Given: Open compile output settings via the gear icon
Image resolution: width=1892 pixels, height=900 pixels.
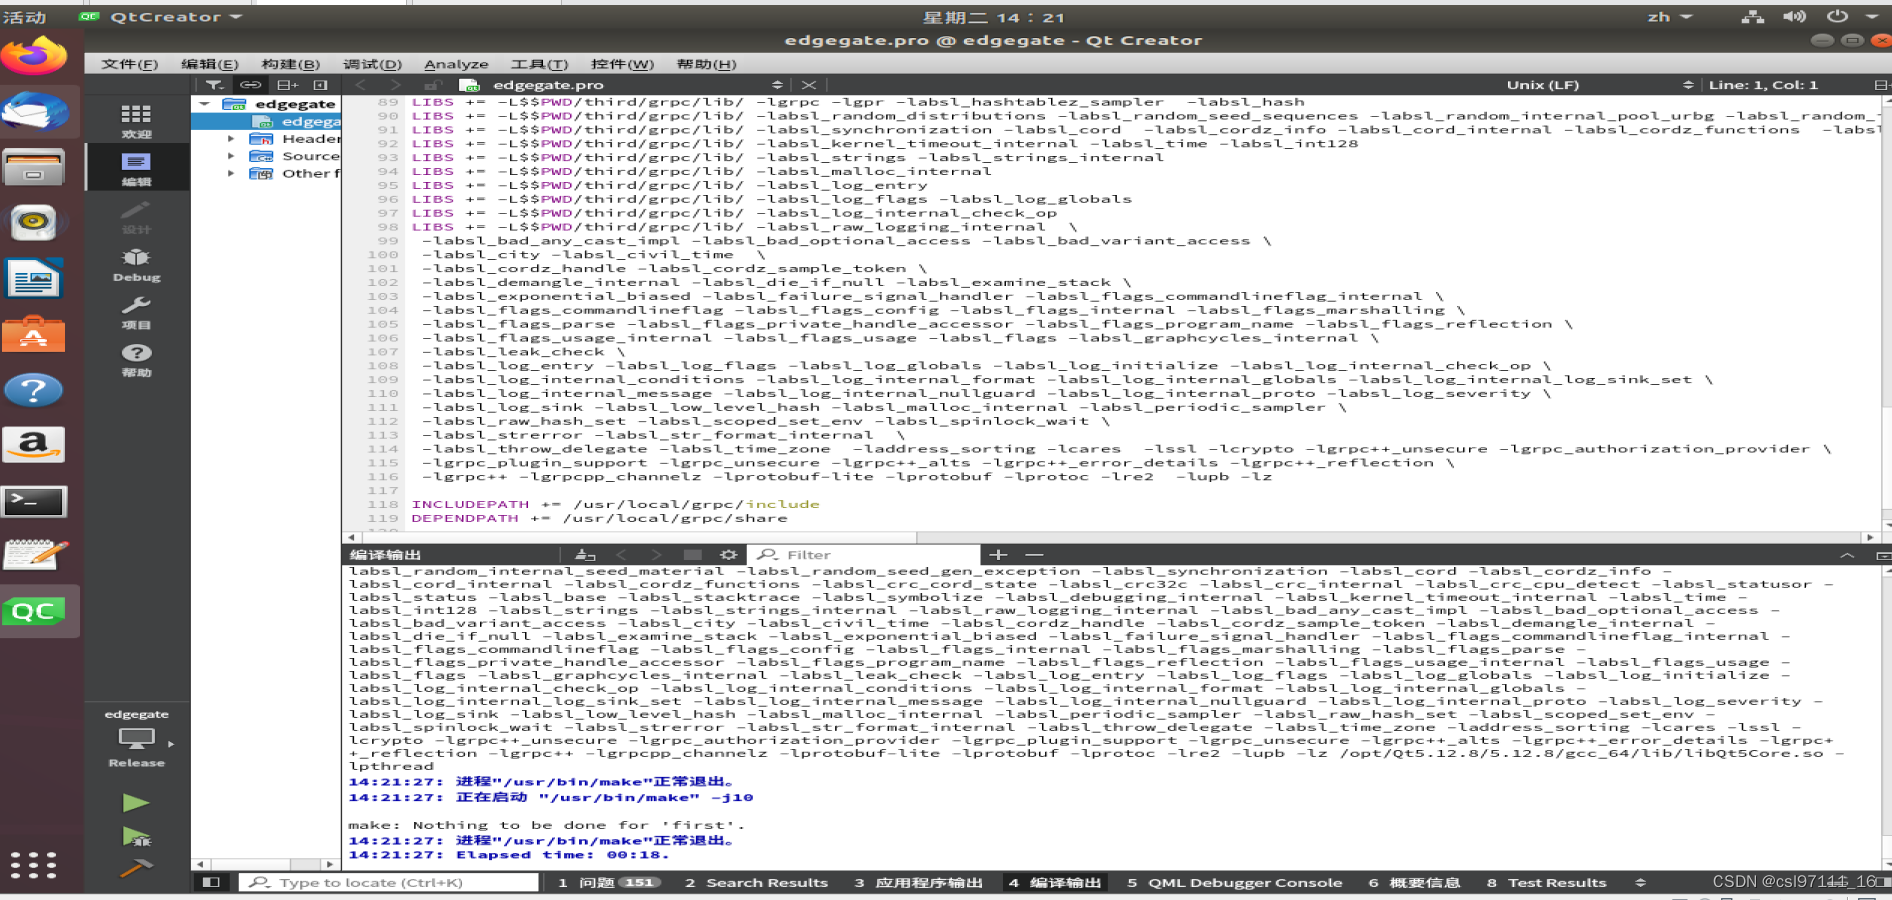Looking at the screenshot, I should (x=729, y=554).
